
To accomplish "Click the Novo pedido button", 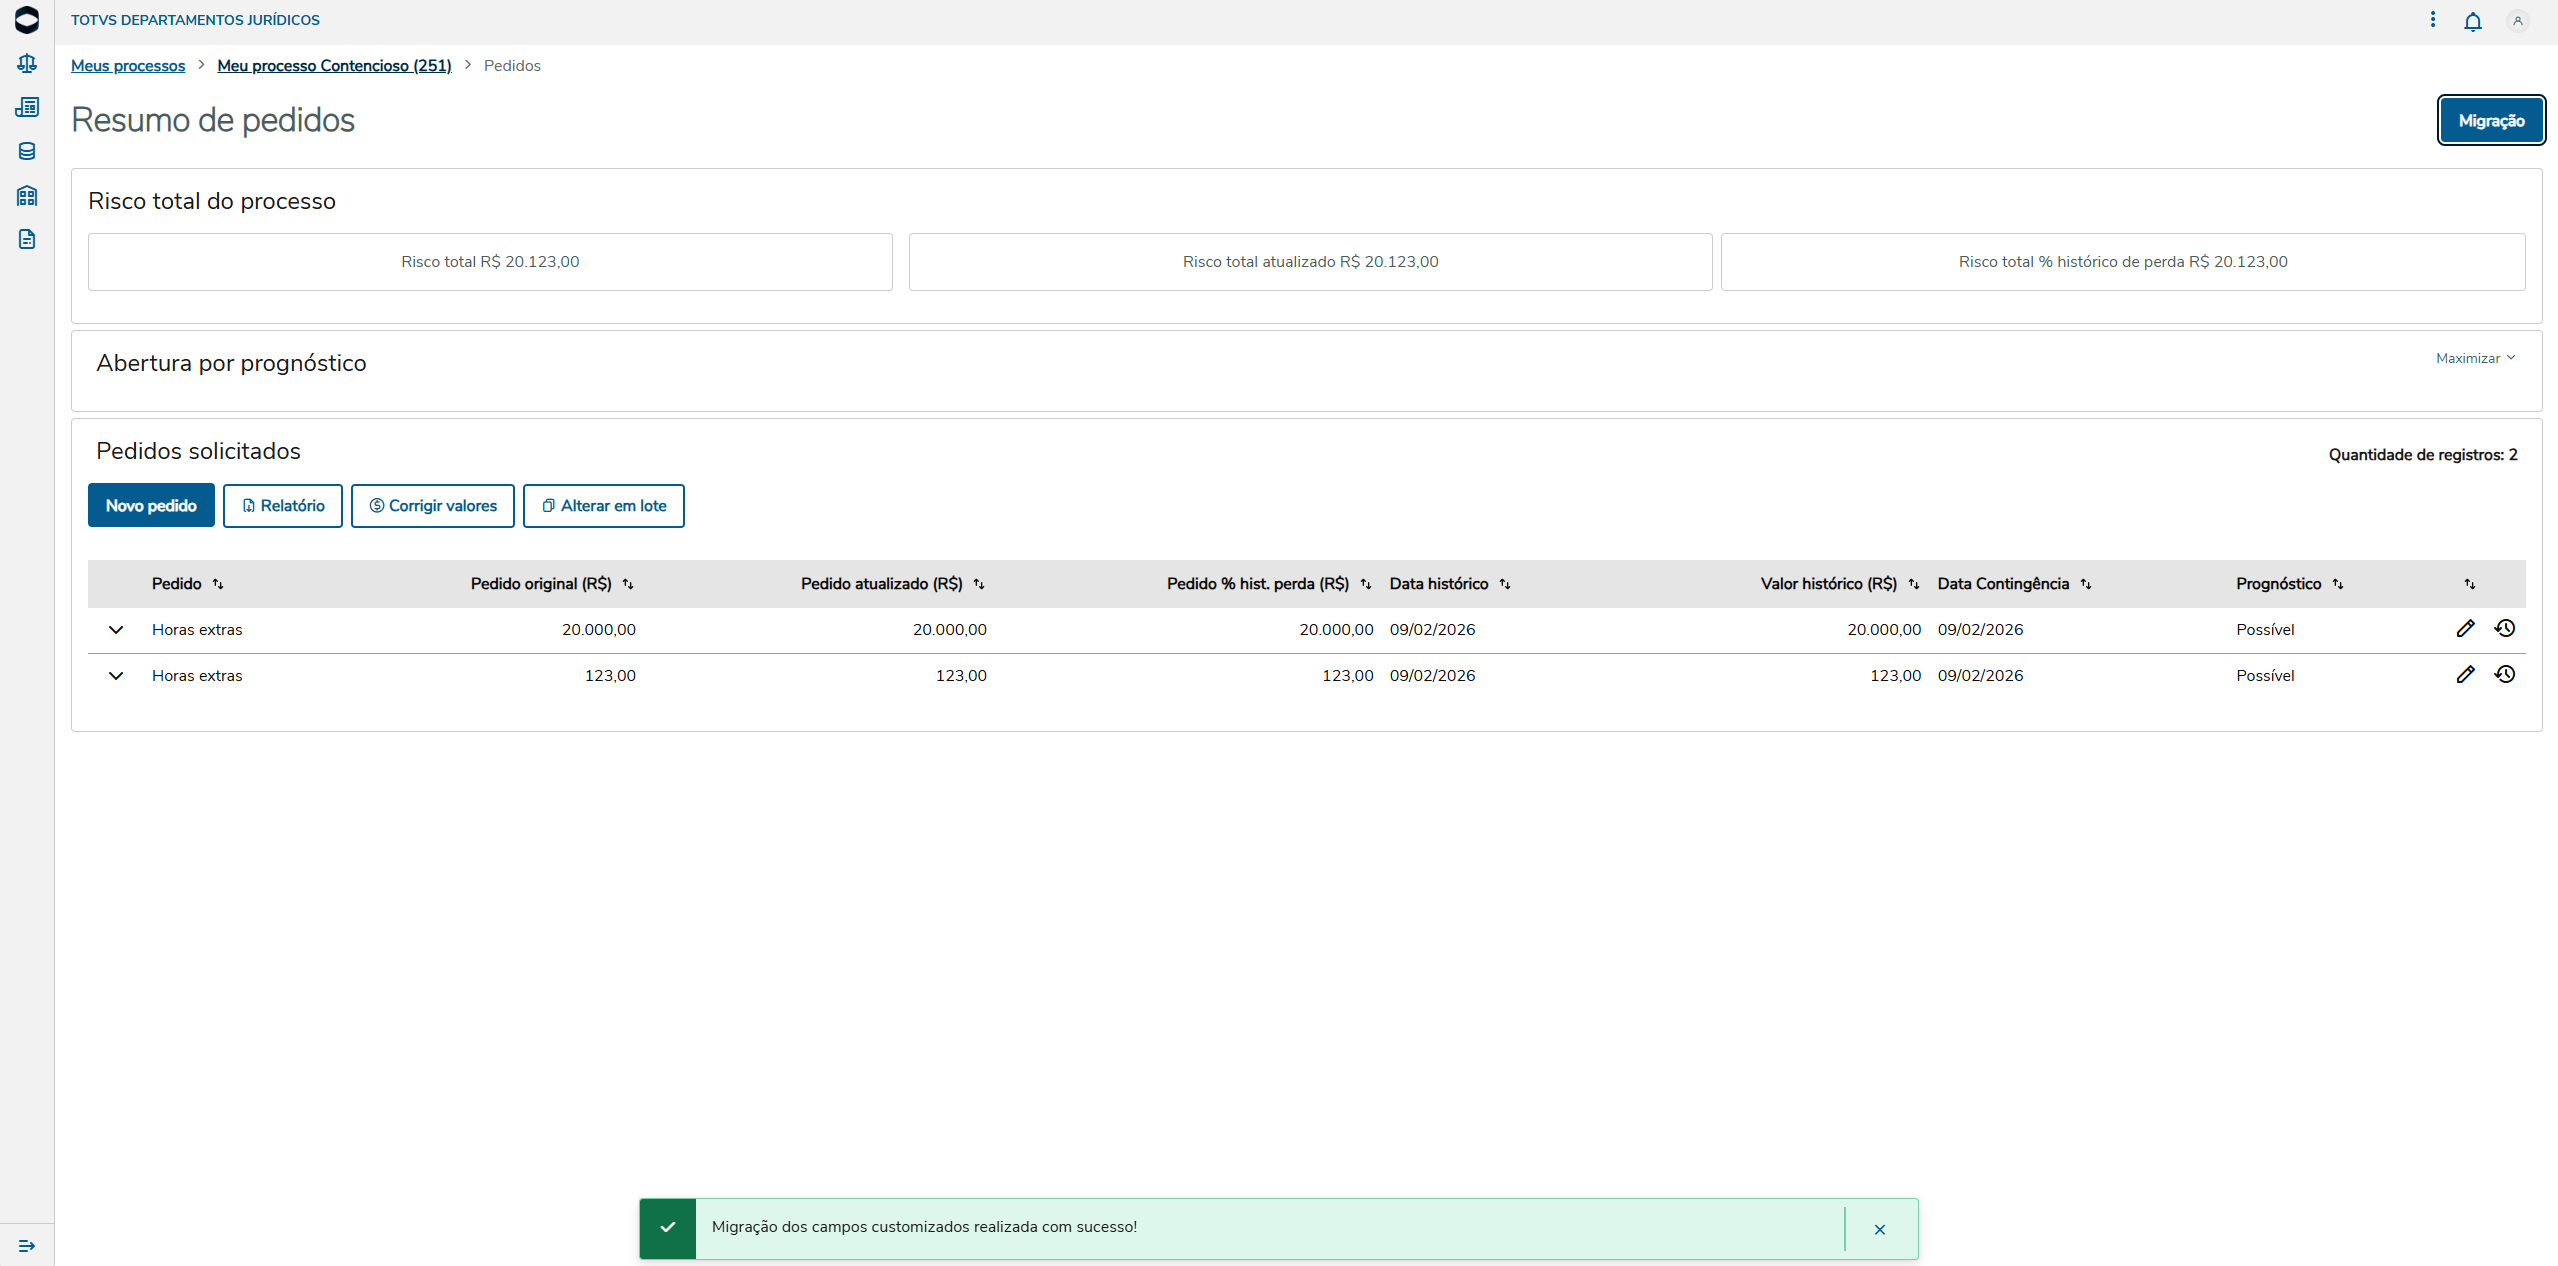I will point(151,506).
